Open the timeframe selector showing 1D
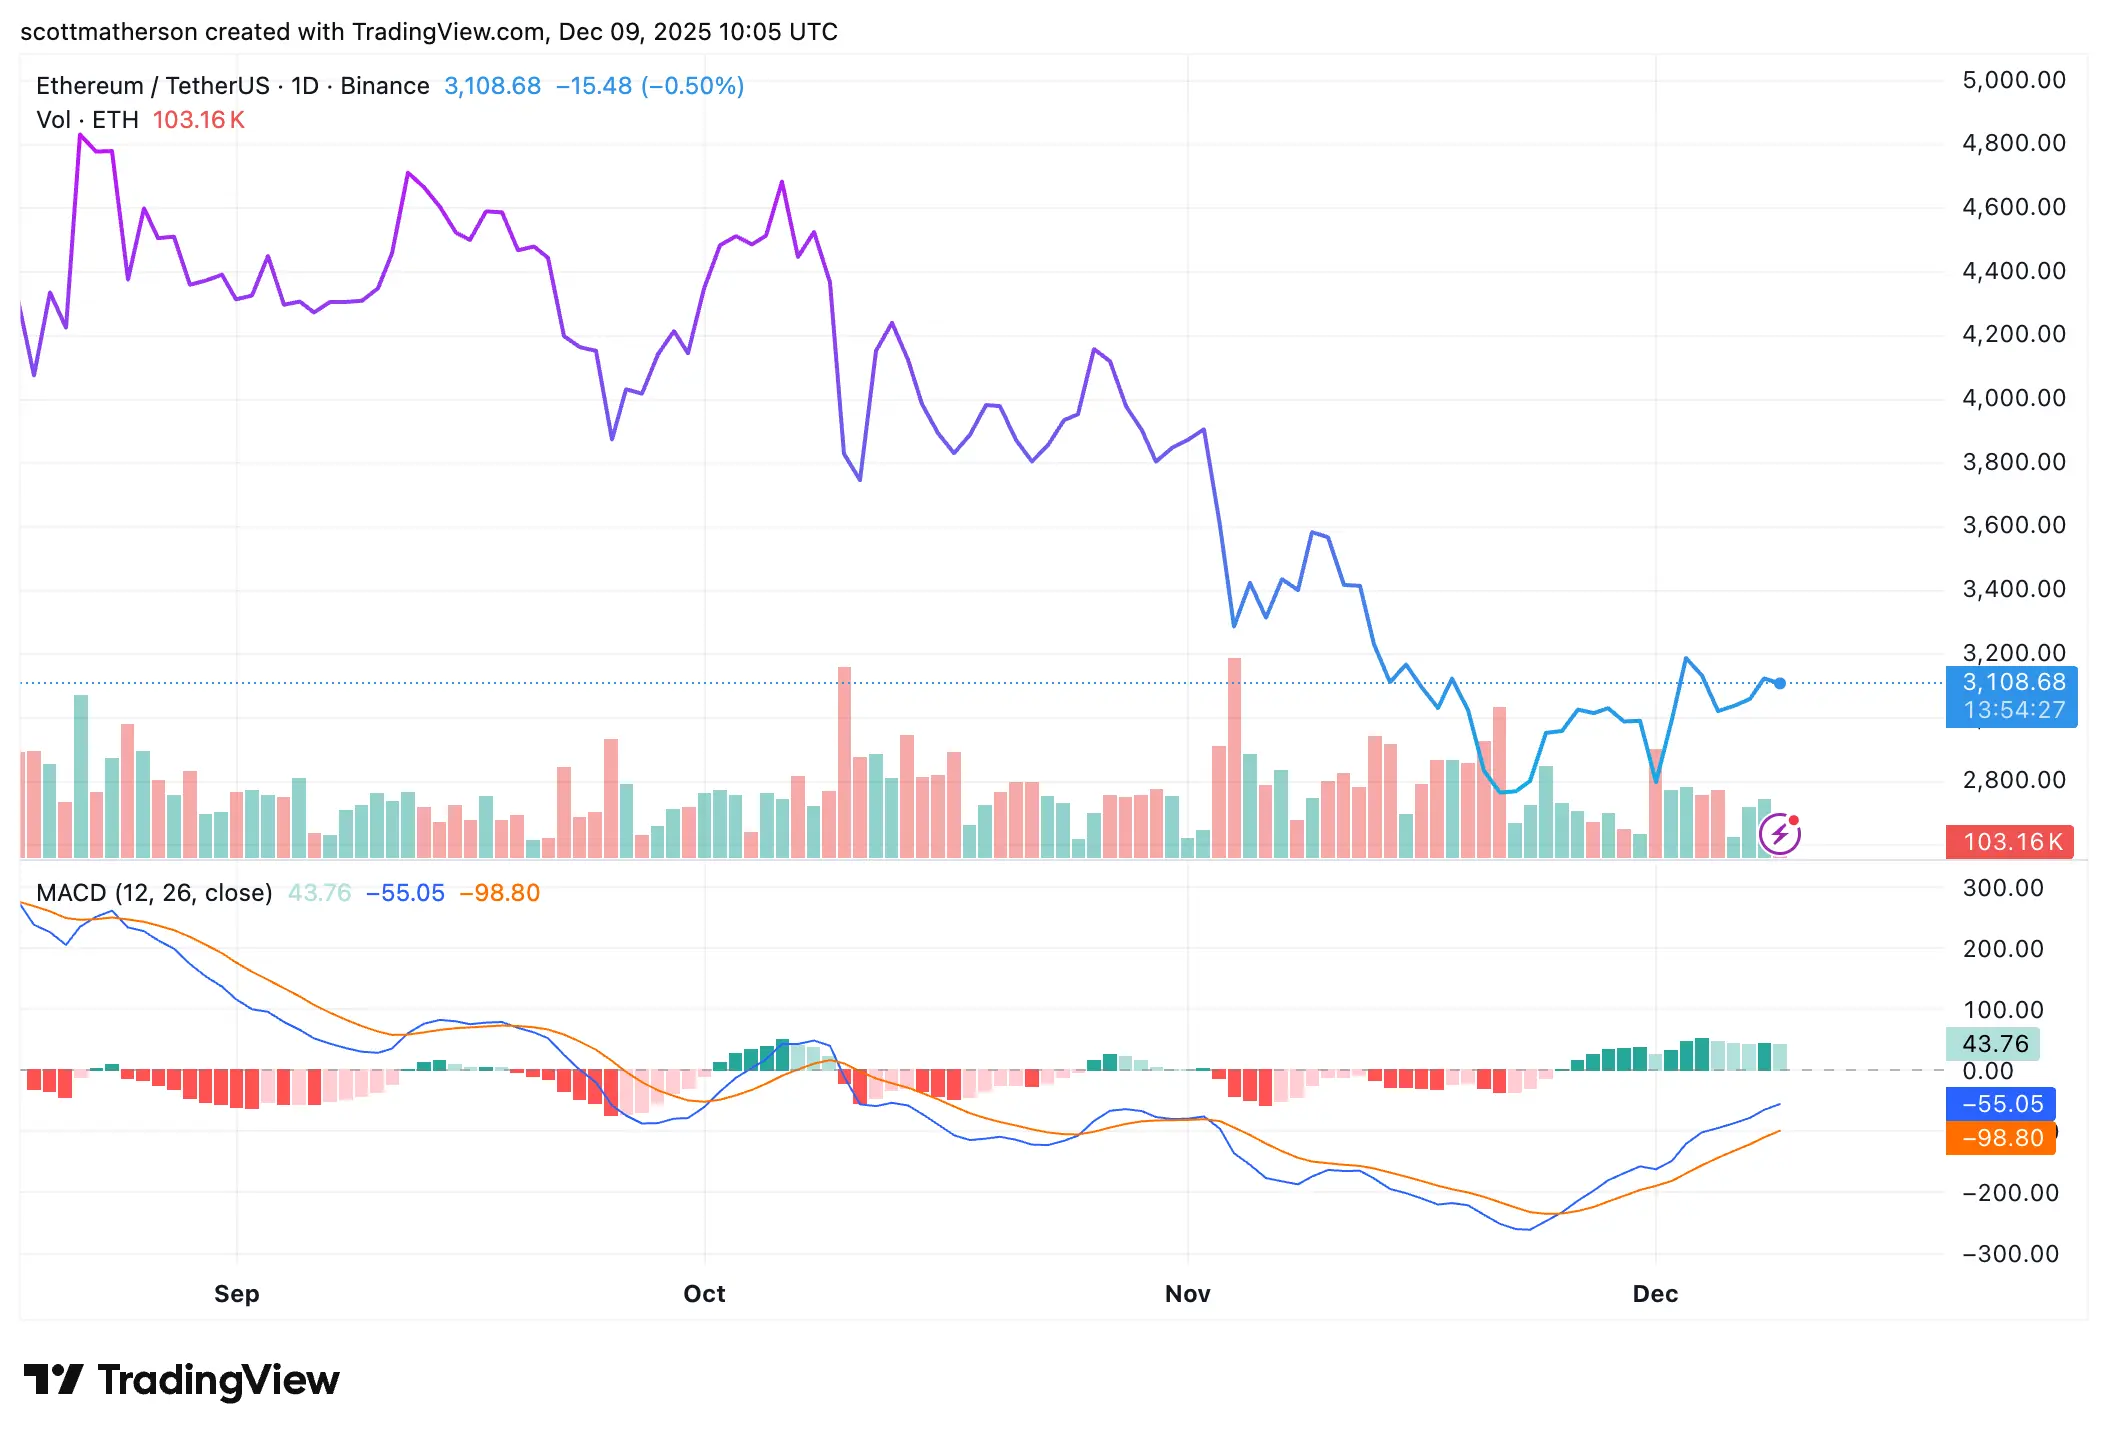This screenshot has height=1440, width=2108. [x=307, y=86]
